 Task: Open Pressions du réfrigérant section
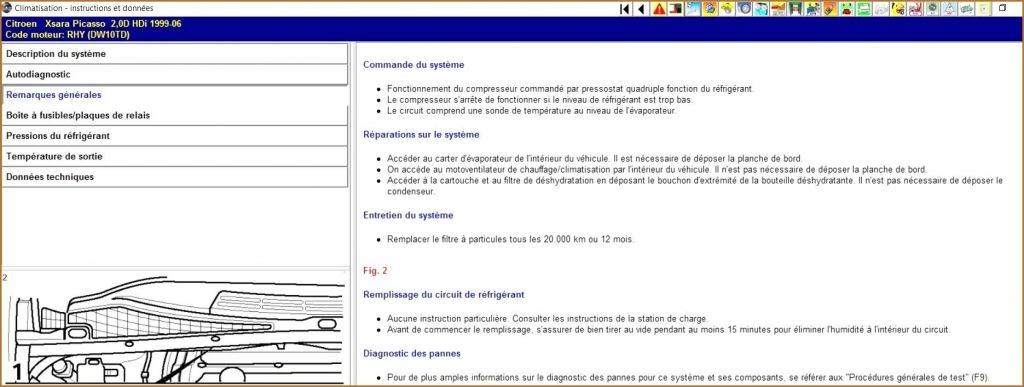pos(174,136)
